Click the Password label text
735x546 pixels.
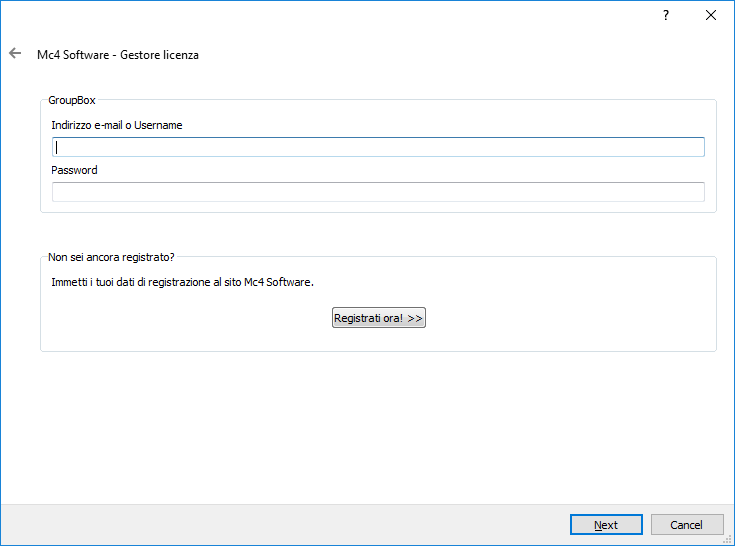click(x=75, y=170)
